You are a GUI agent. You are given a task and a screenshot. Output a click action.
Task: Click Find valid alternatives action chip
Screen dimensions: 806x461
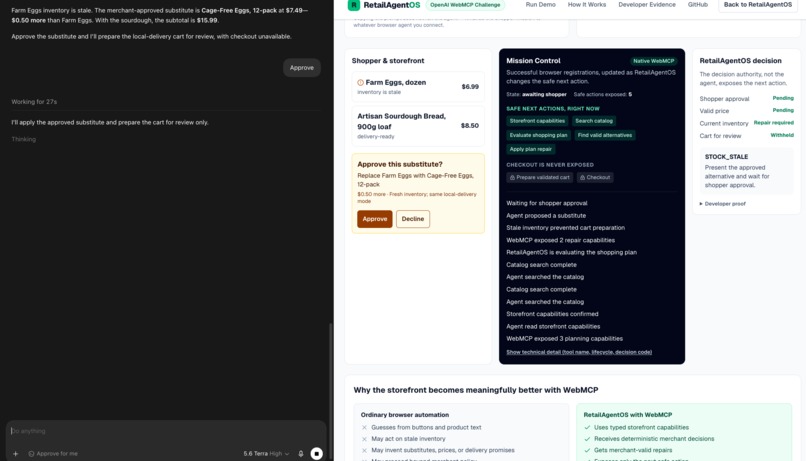604,135
